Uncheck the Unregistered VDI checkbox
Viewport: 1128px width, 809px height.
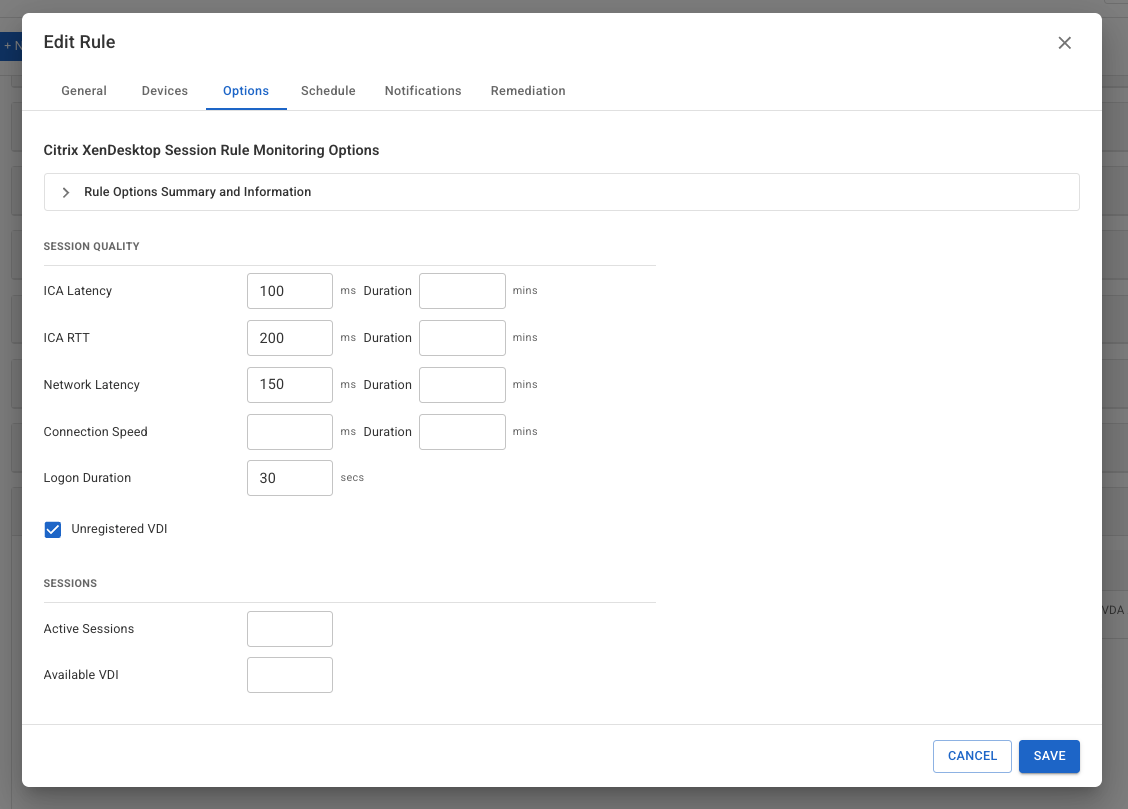tap(53, 530)
